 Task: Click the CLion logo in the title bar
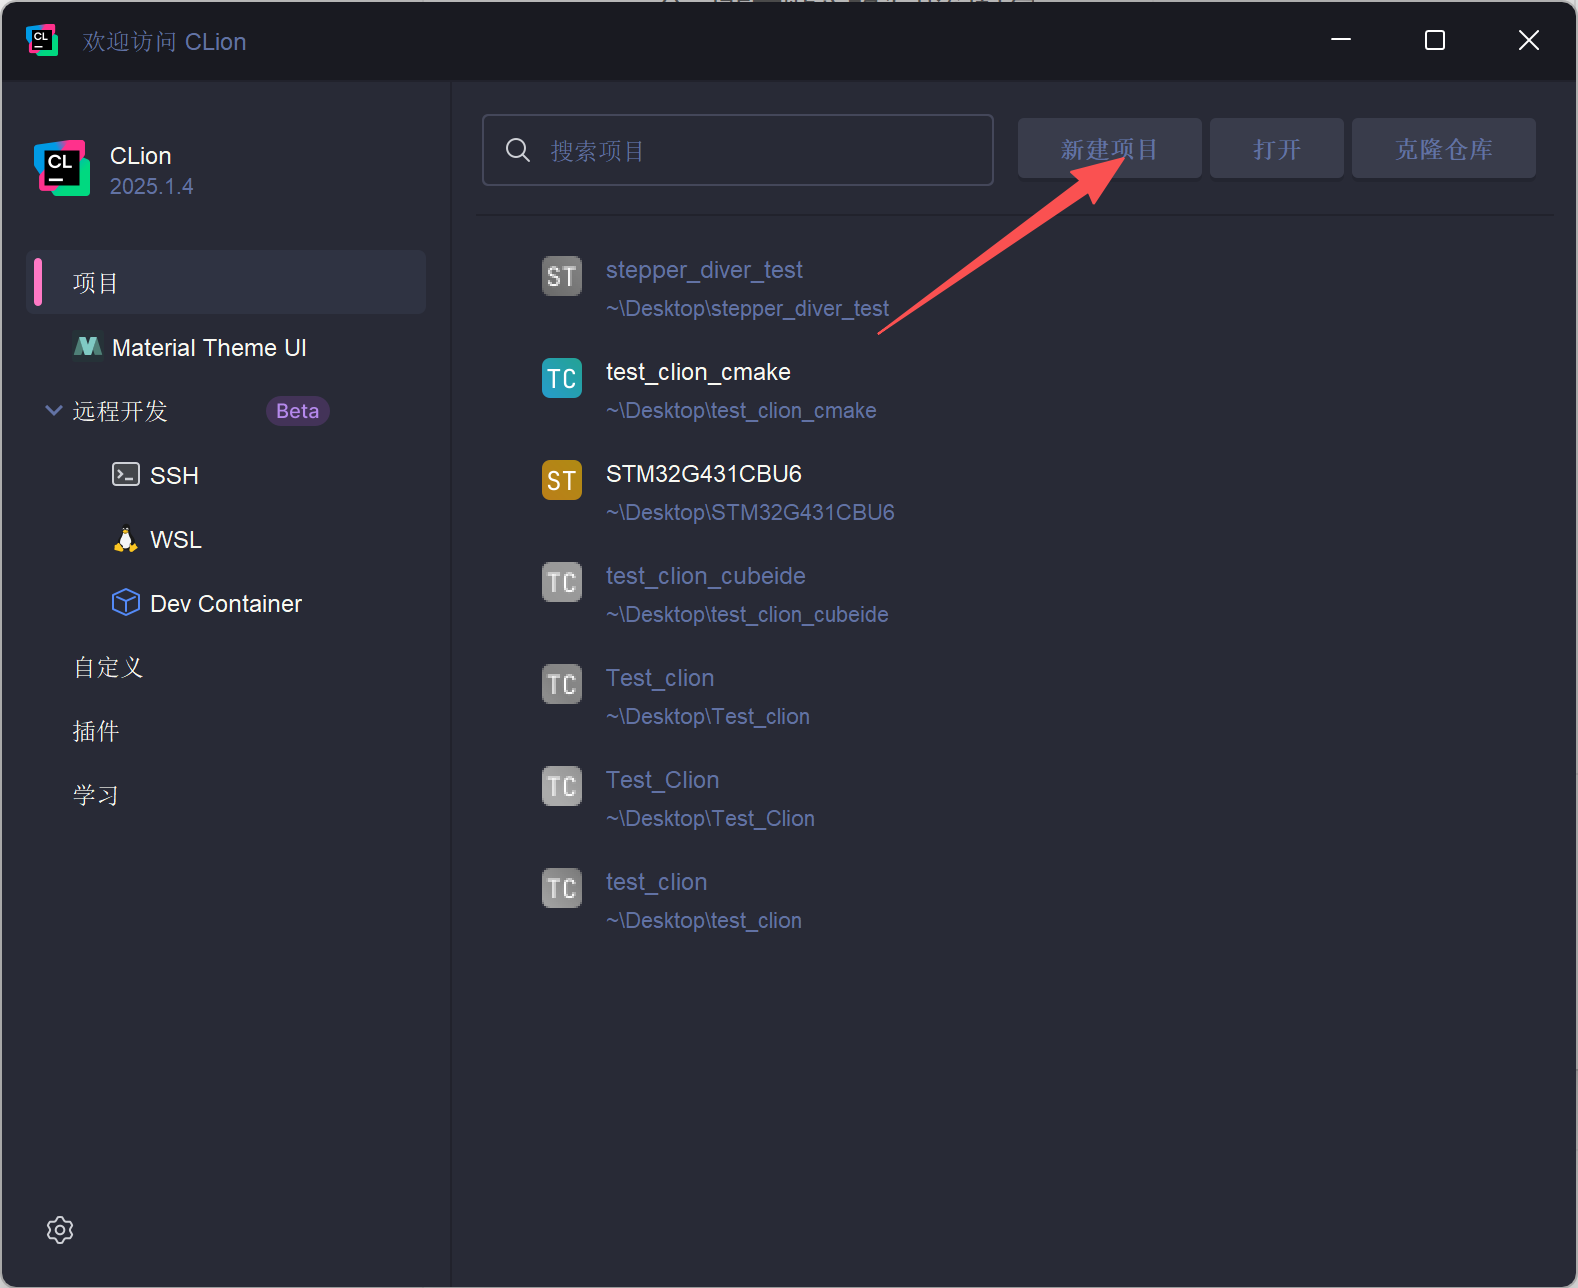[x=42, y=40]
